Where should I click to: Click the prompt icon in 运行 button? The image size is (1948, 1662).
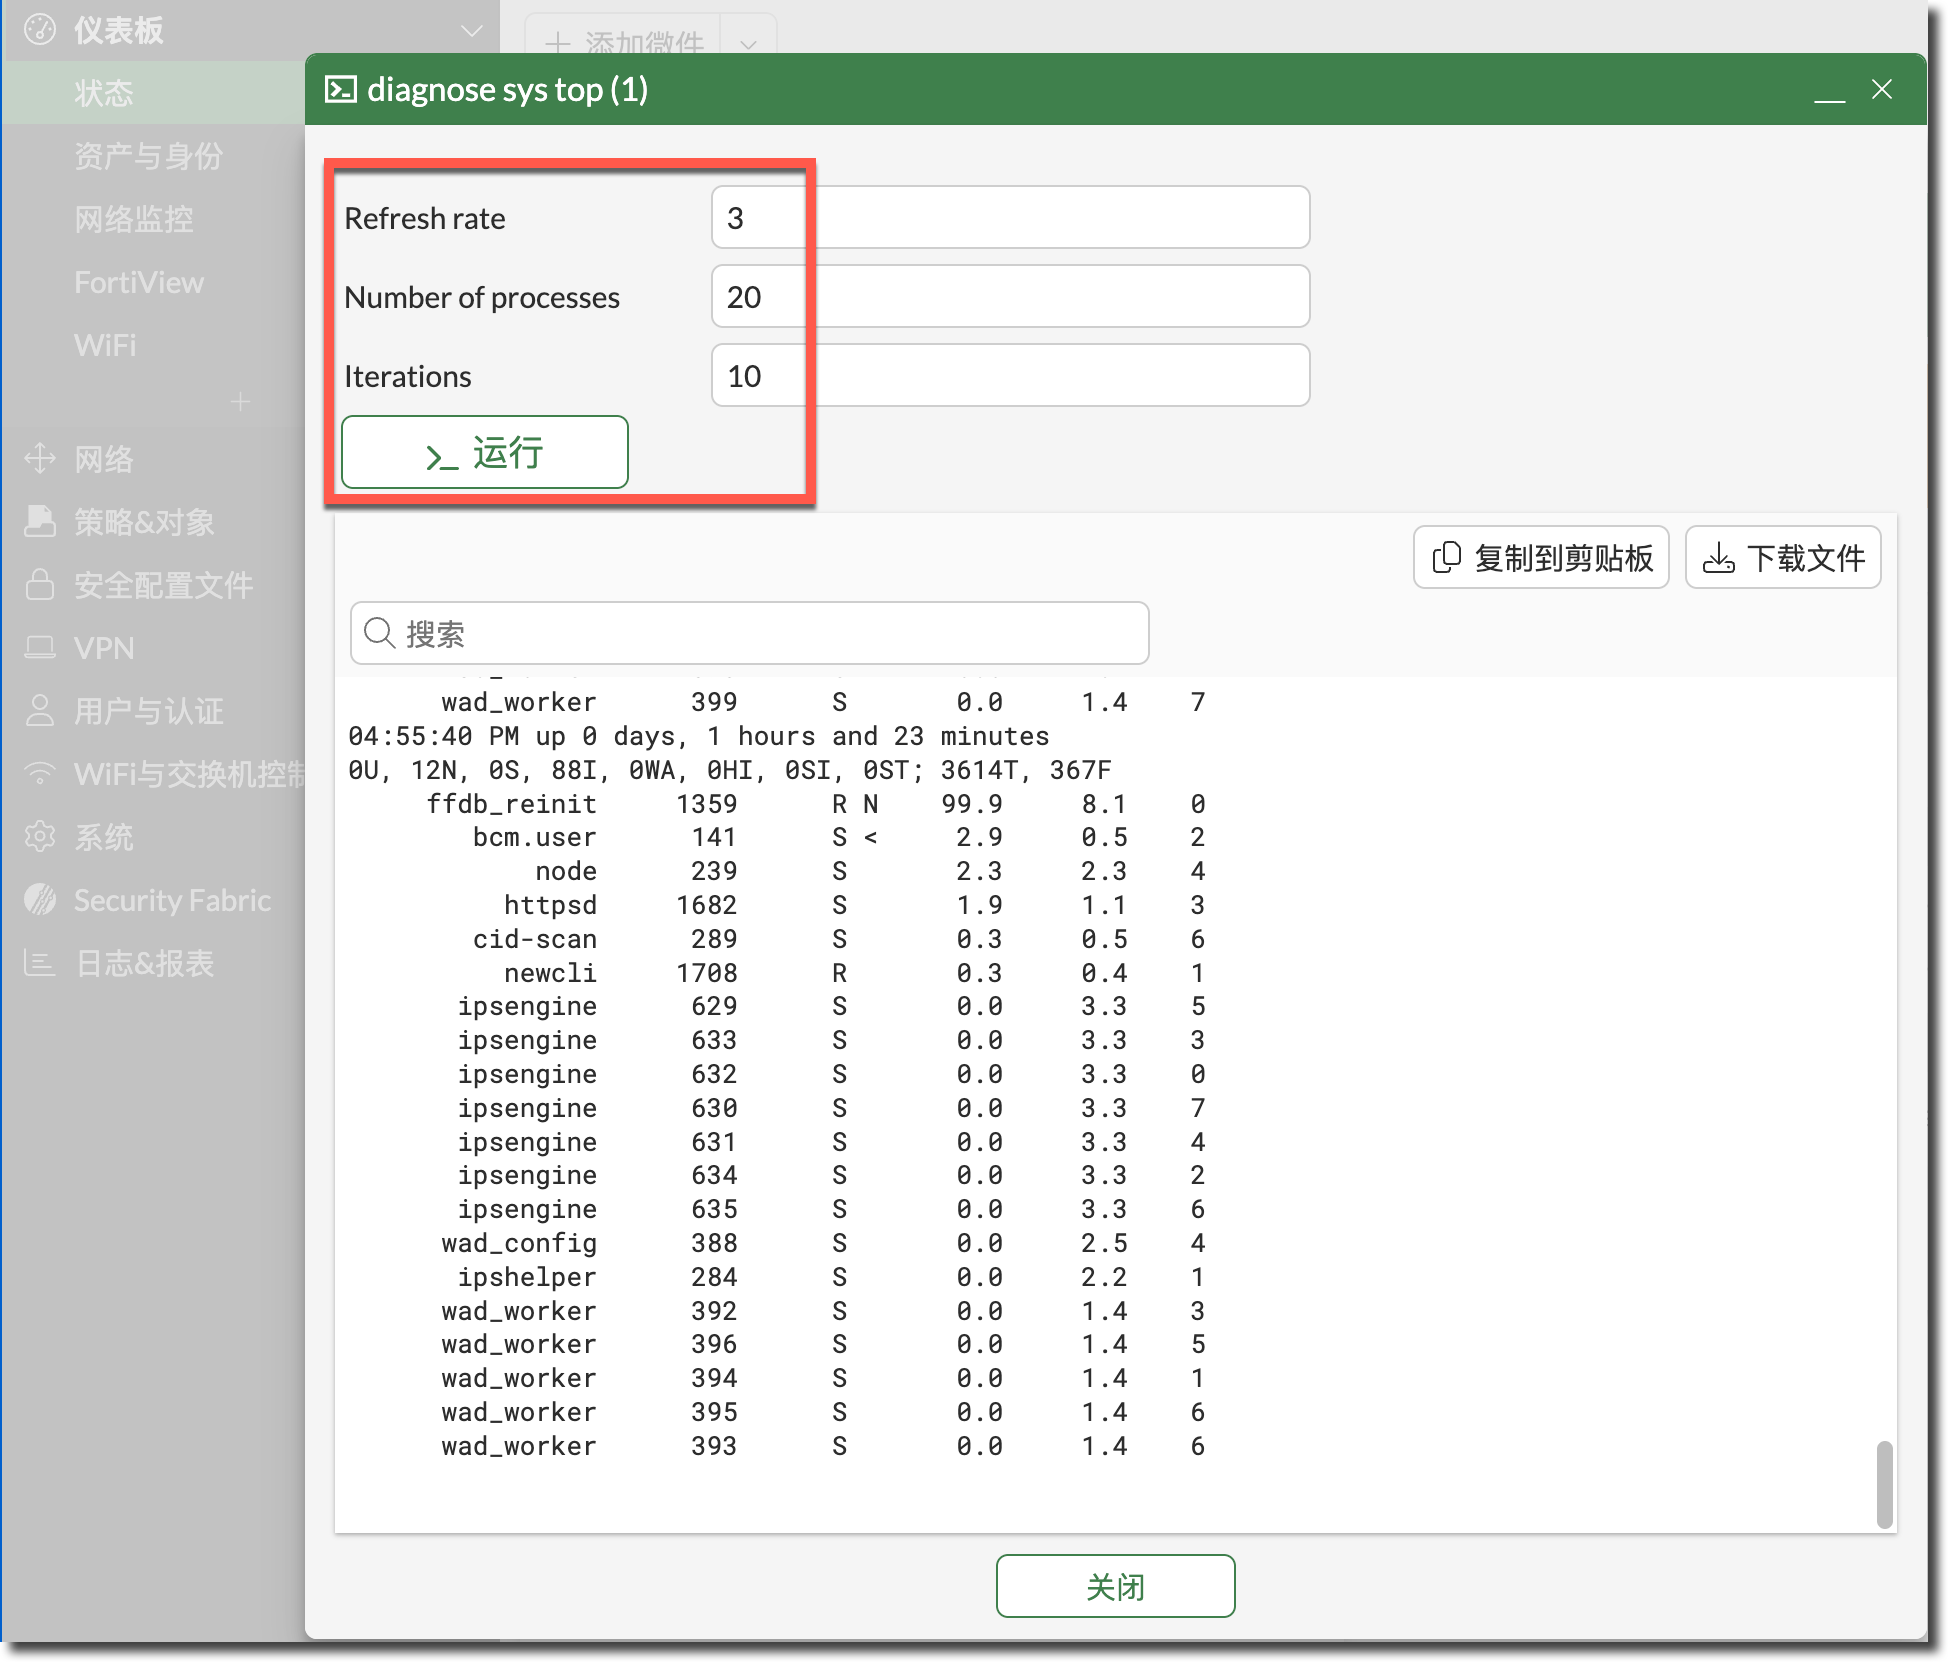pyautogui.click(x=442, y=458)
